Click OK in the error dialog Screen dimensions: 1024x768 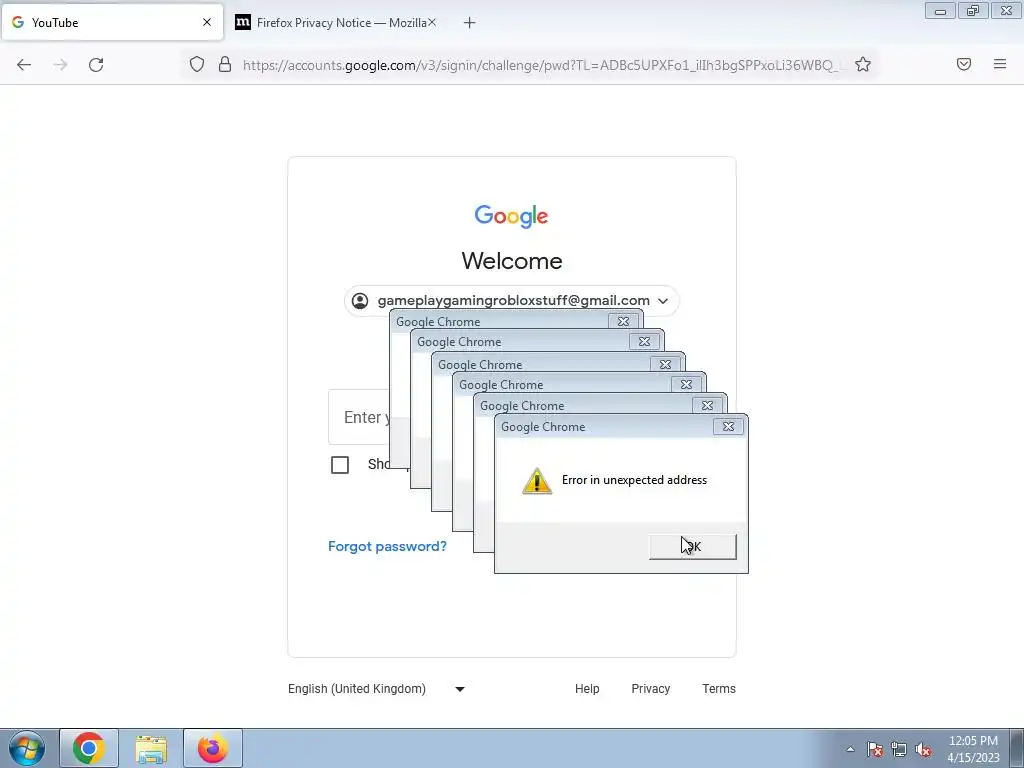(x=693, y=547)
